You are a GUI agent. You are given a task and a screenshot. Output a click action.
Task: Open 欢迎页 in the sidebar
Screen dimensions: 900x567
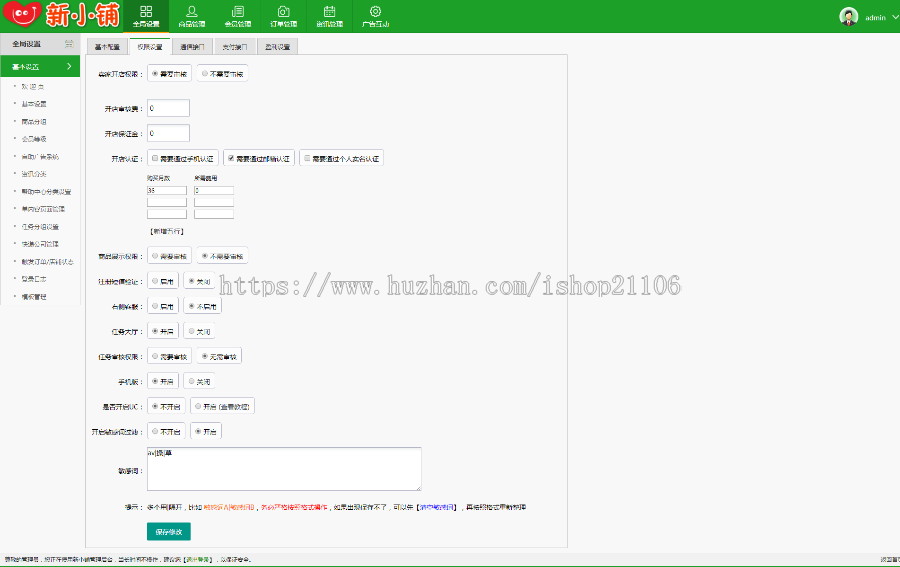click(33, 87)
